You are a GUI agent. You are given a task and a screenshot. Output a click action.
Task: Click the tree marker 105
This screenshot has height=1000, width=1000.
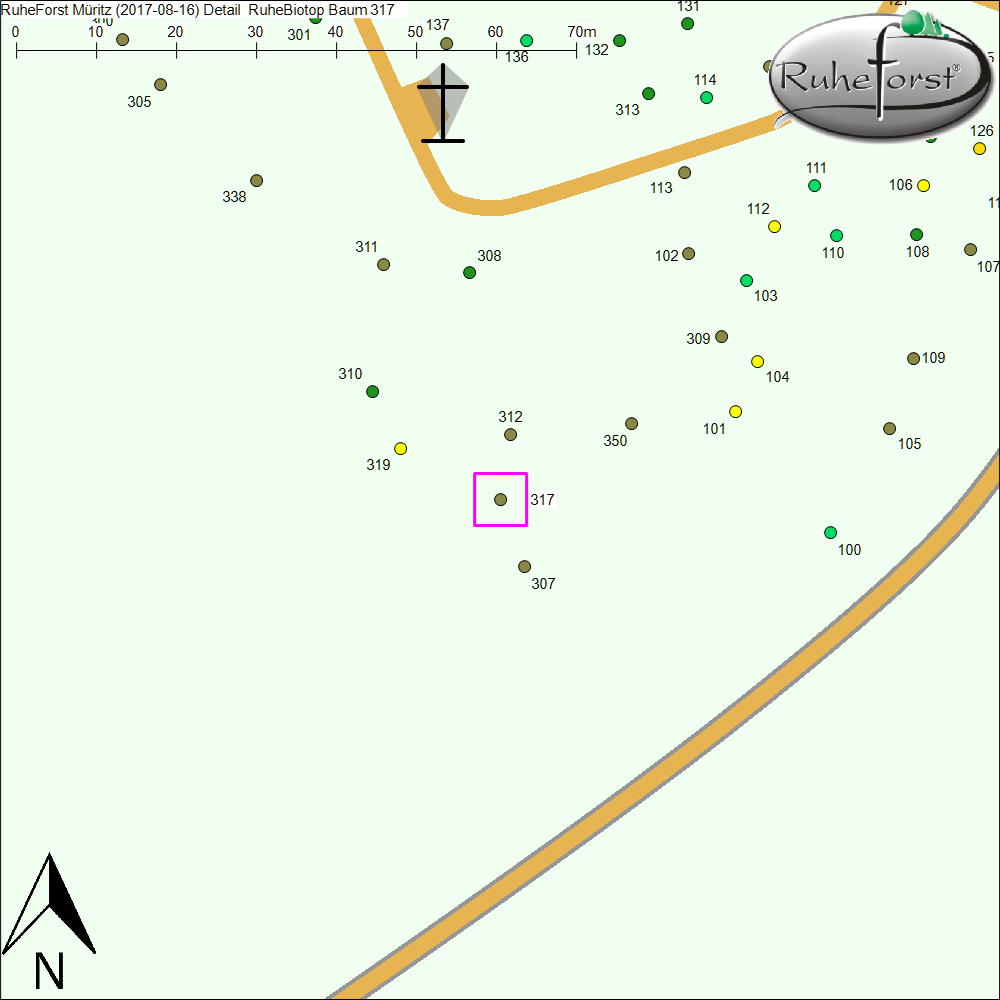[x=889, y=428]
